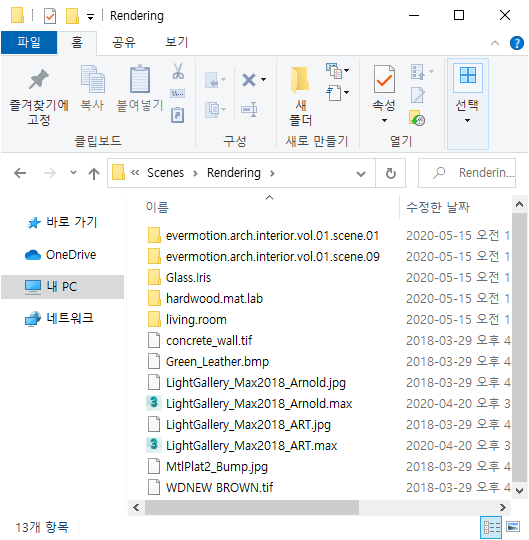Click the Open icon in ribbon
Viewport: 529px width, 540px height.
coord(418,72)
